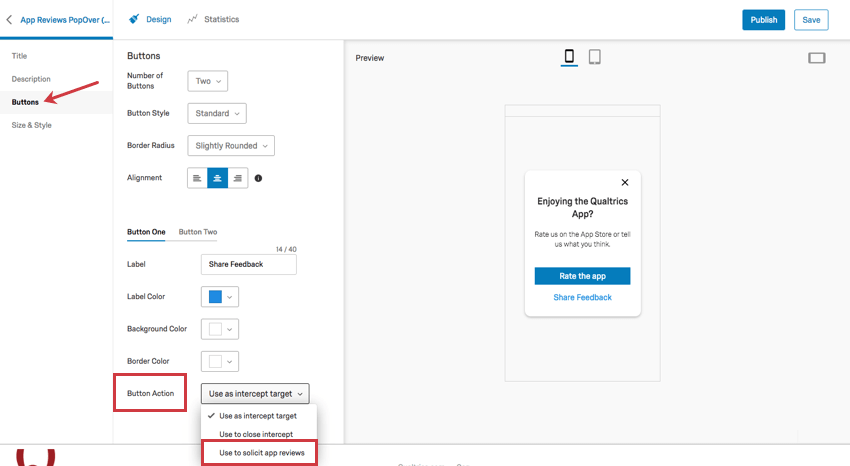This screenshot has height=466, width=850.
Task: Choose Use as intercept target option
Action: 259,416
